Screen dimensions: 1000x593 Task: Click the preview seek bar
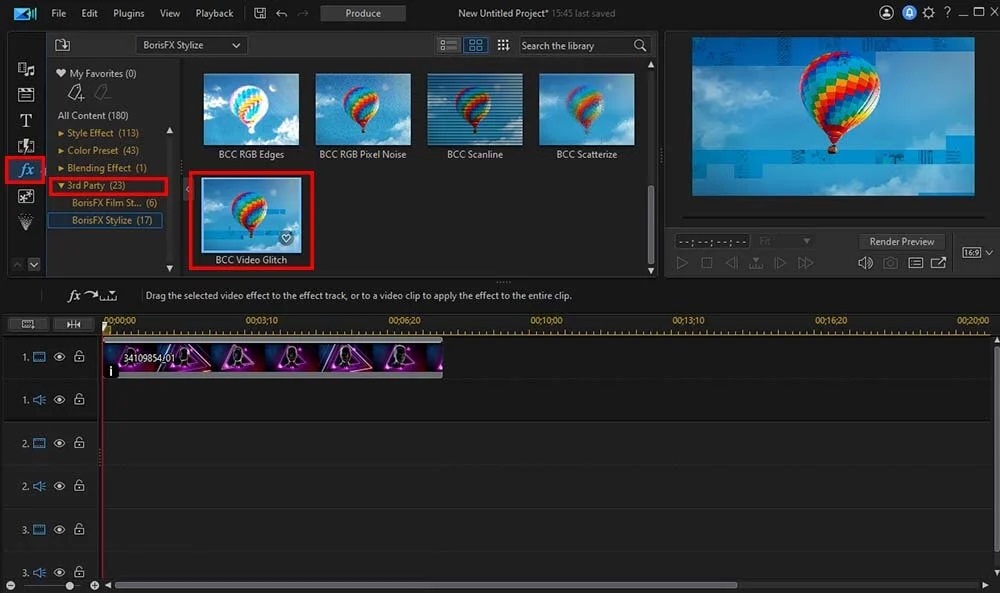pos(833,217)
